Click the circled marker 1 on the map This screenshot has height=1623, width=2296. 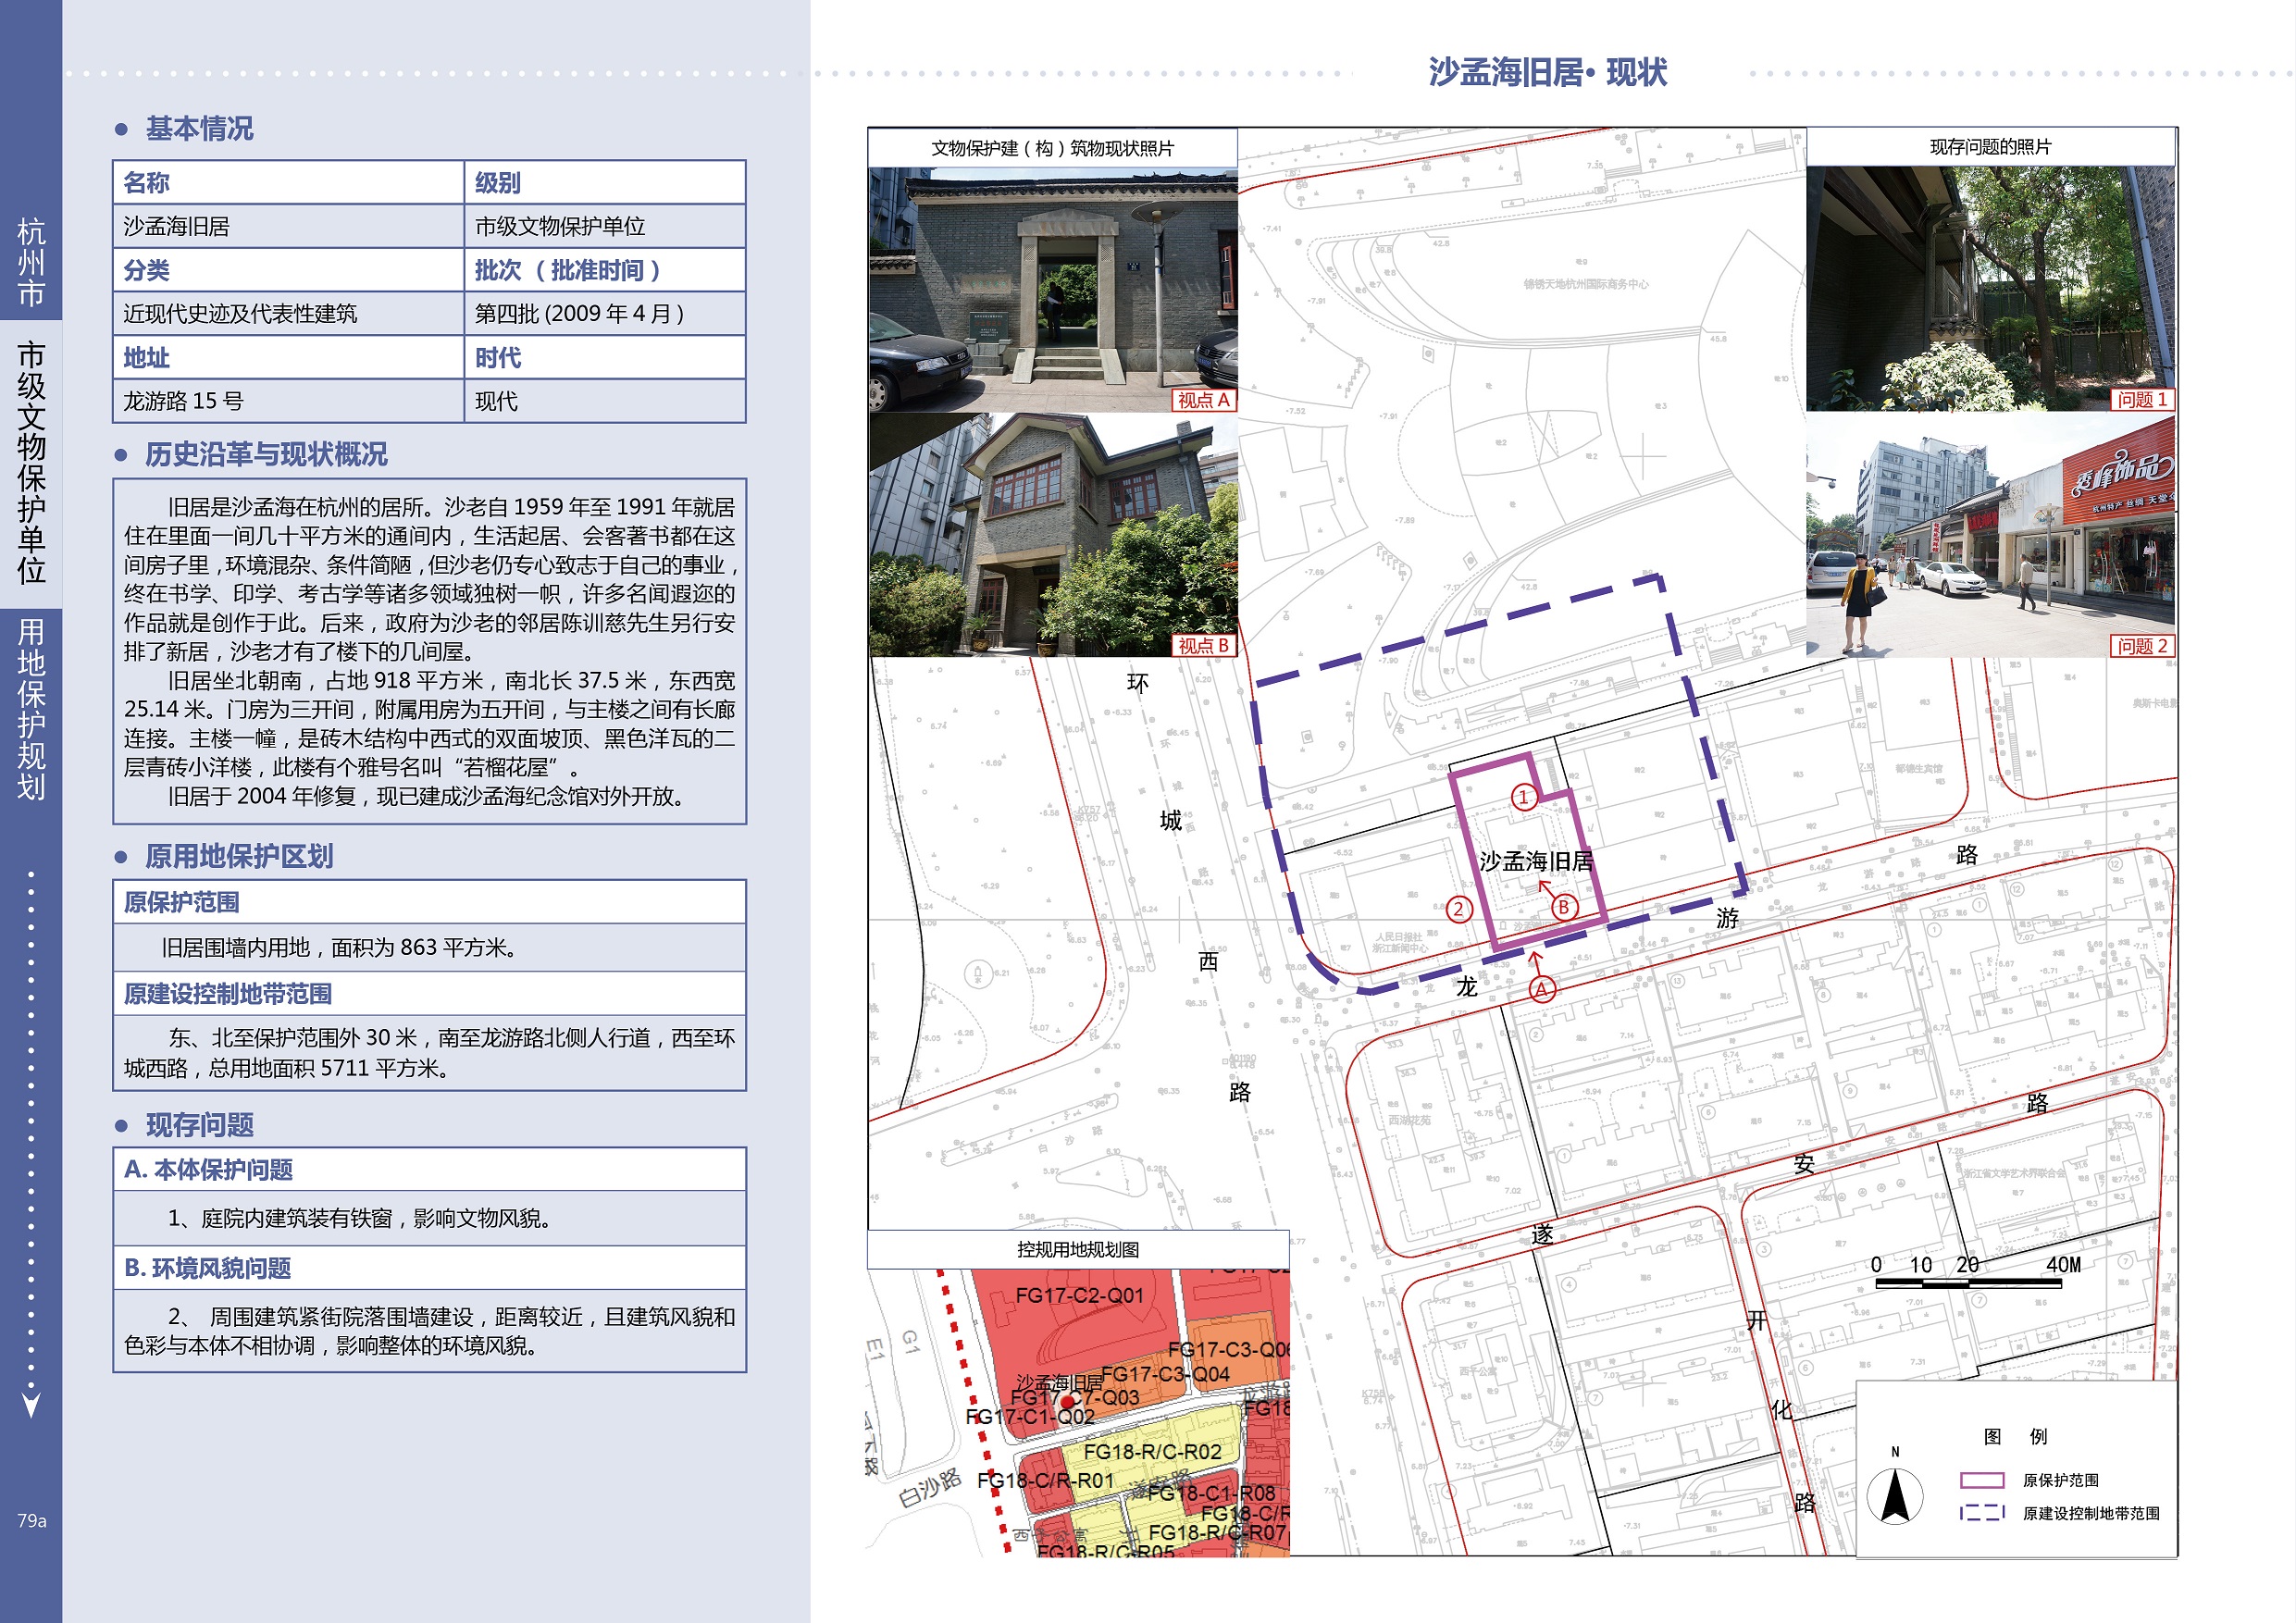[1523, 797]
